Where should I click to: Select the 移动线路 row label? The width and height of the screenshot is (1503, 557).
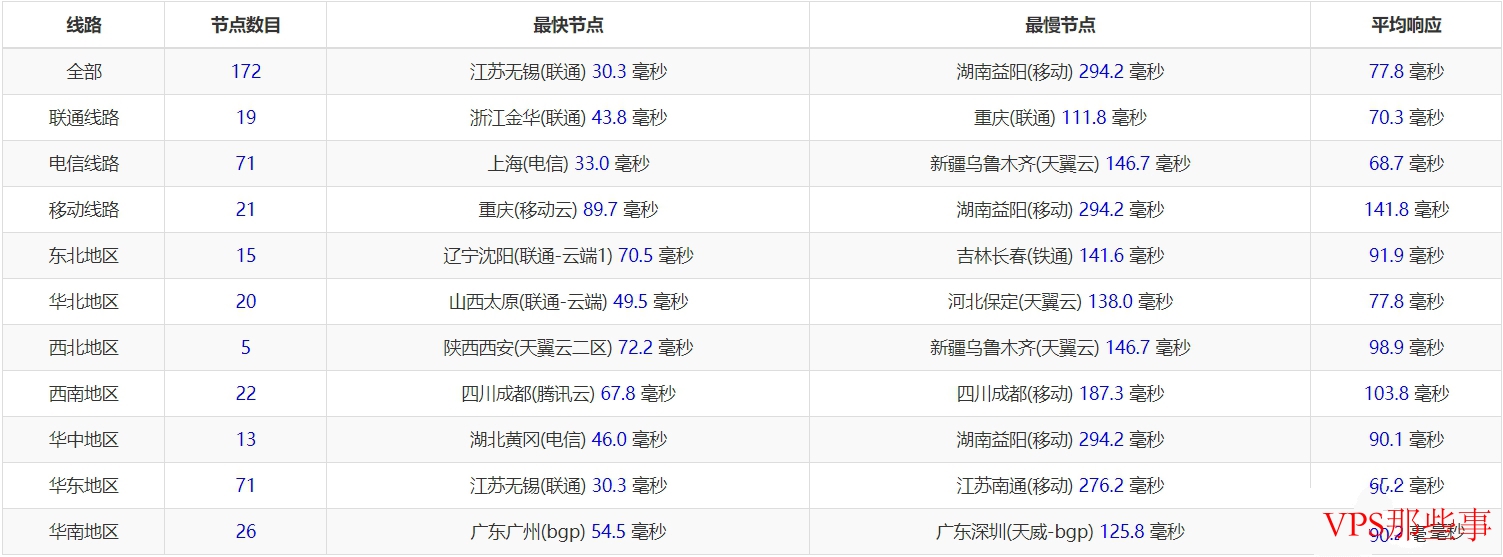[84, 210]
